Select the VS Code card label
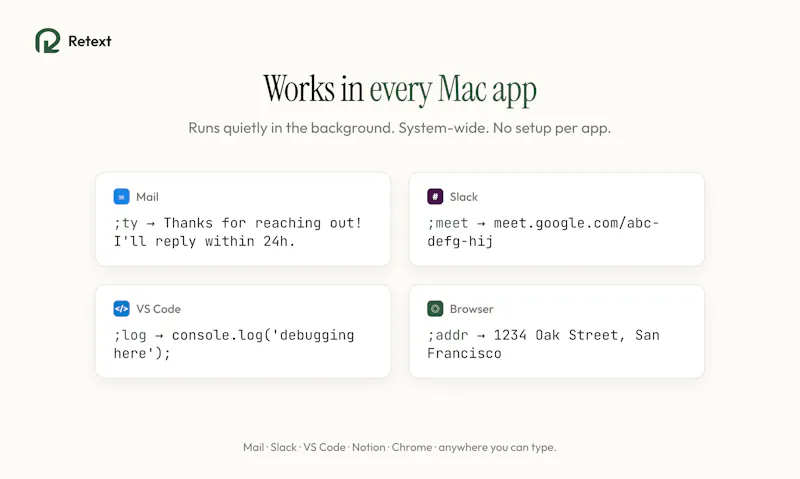 pos(159,309)
